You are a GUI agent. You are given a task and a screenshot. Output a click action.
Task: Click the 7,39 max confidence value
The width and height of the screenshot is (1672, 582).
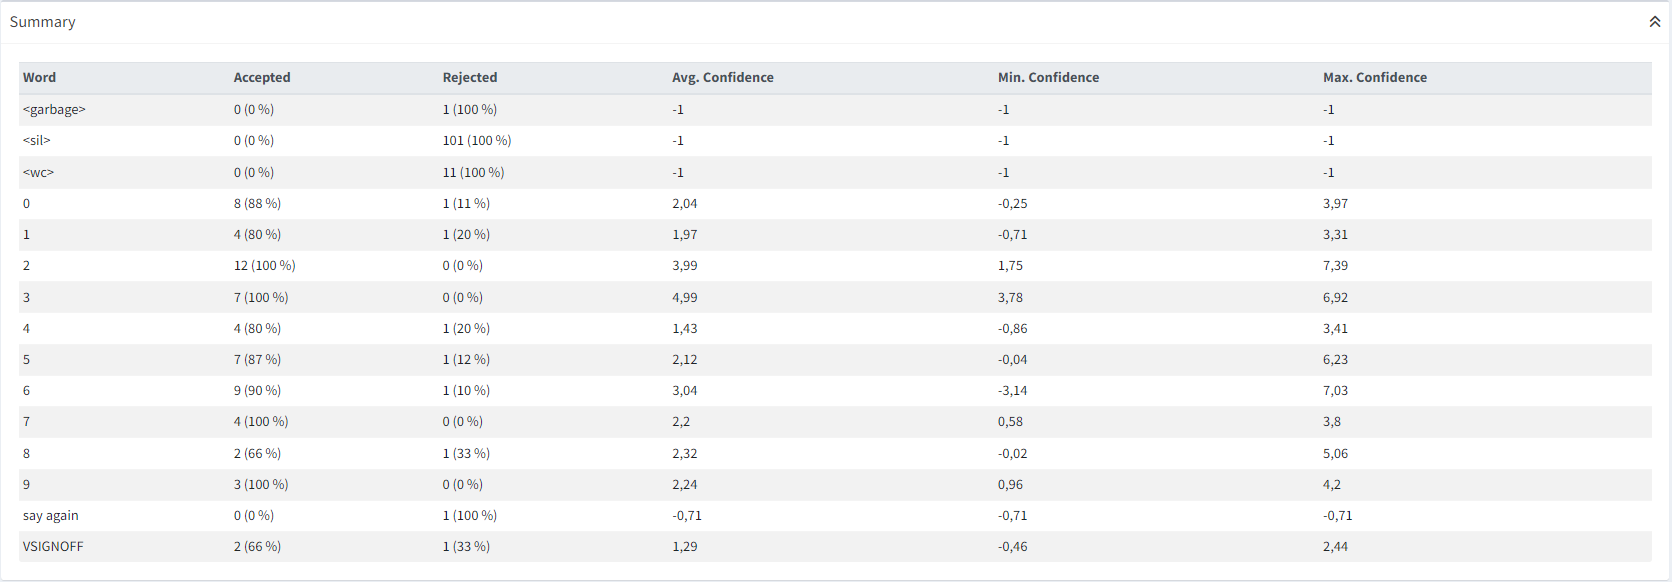pyautogui.click(x=1335, y=266)
